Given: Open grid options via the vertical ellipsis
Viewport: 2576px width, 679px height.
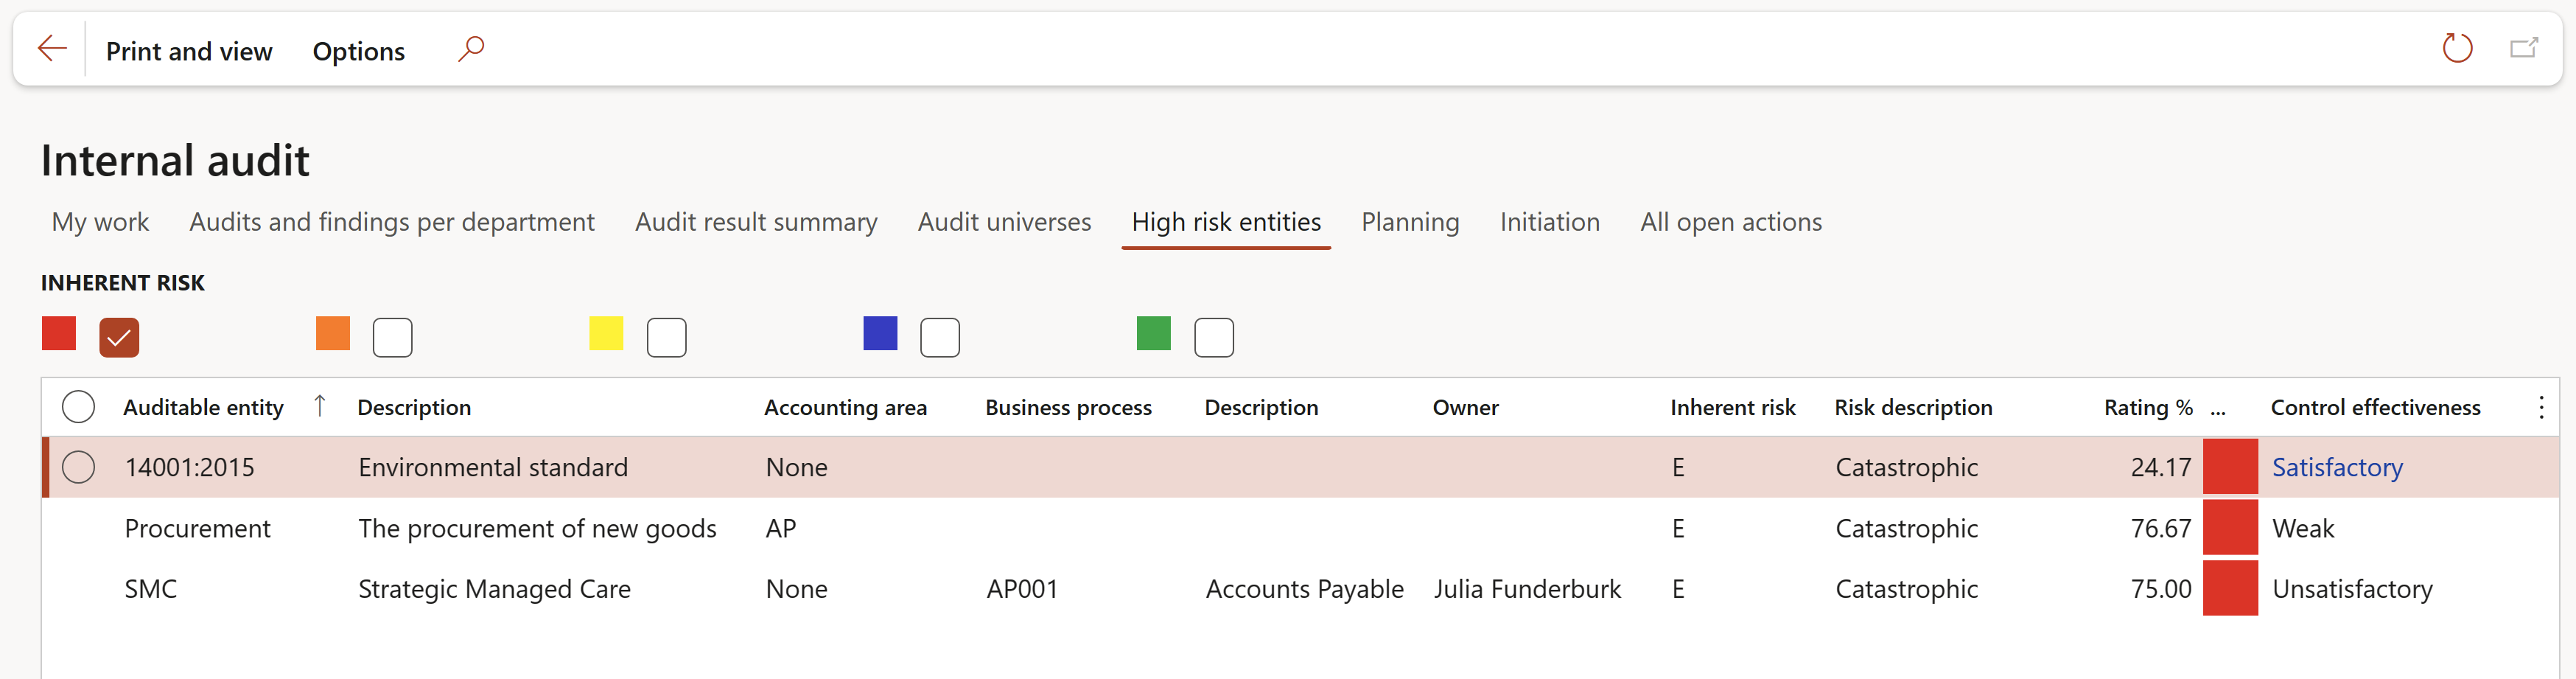Looking at the screenshot, I should (2541, 407).
